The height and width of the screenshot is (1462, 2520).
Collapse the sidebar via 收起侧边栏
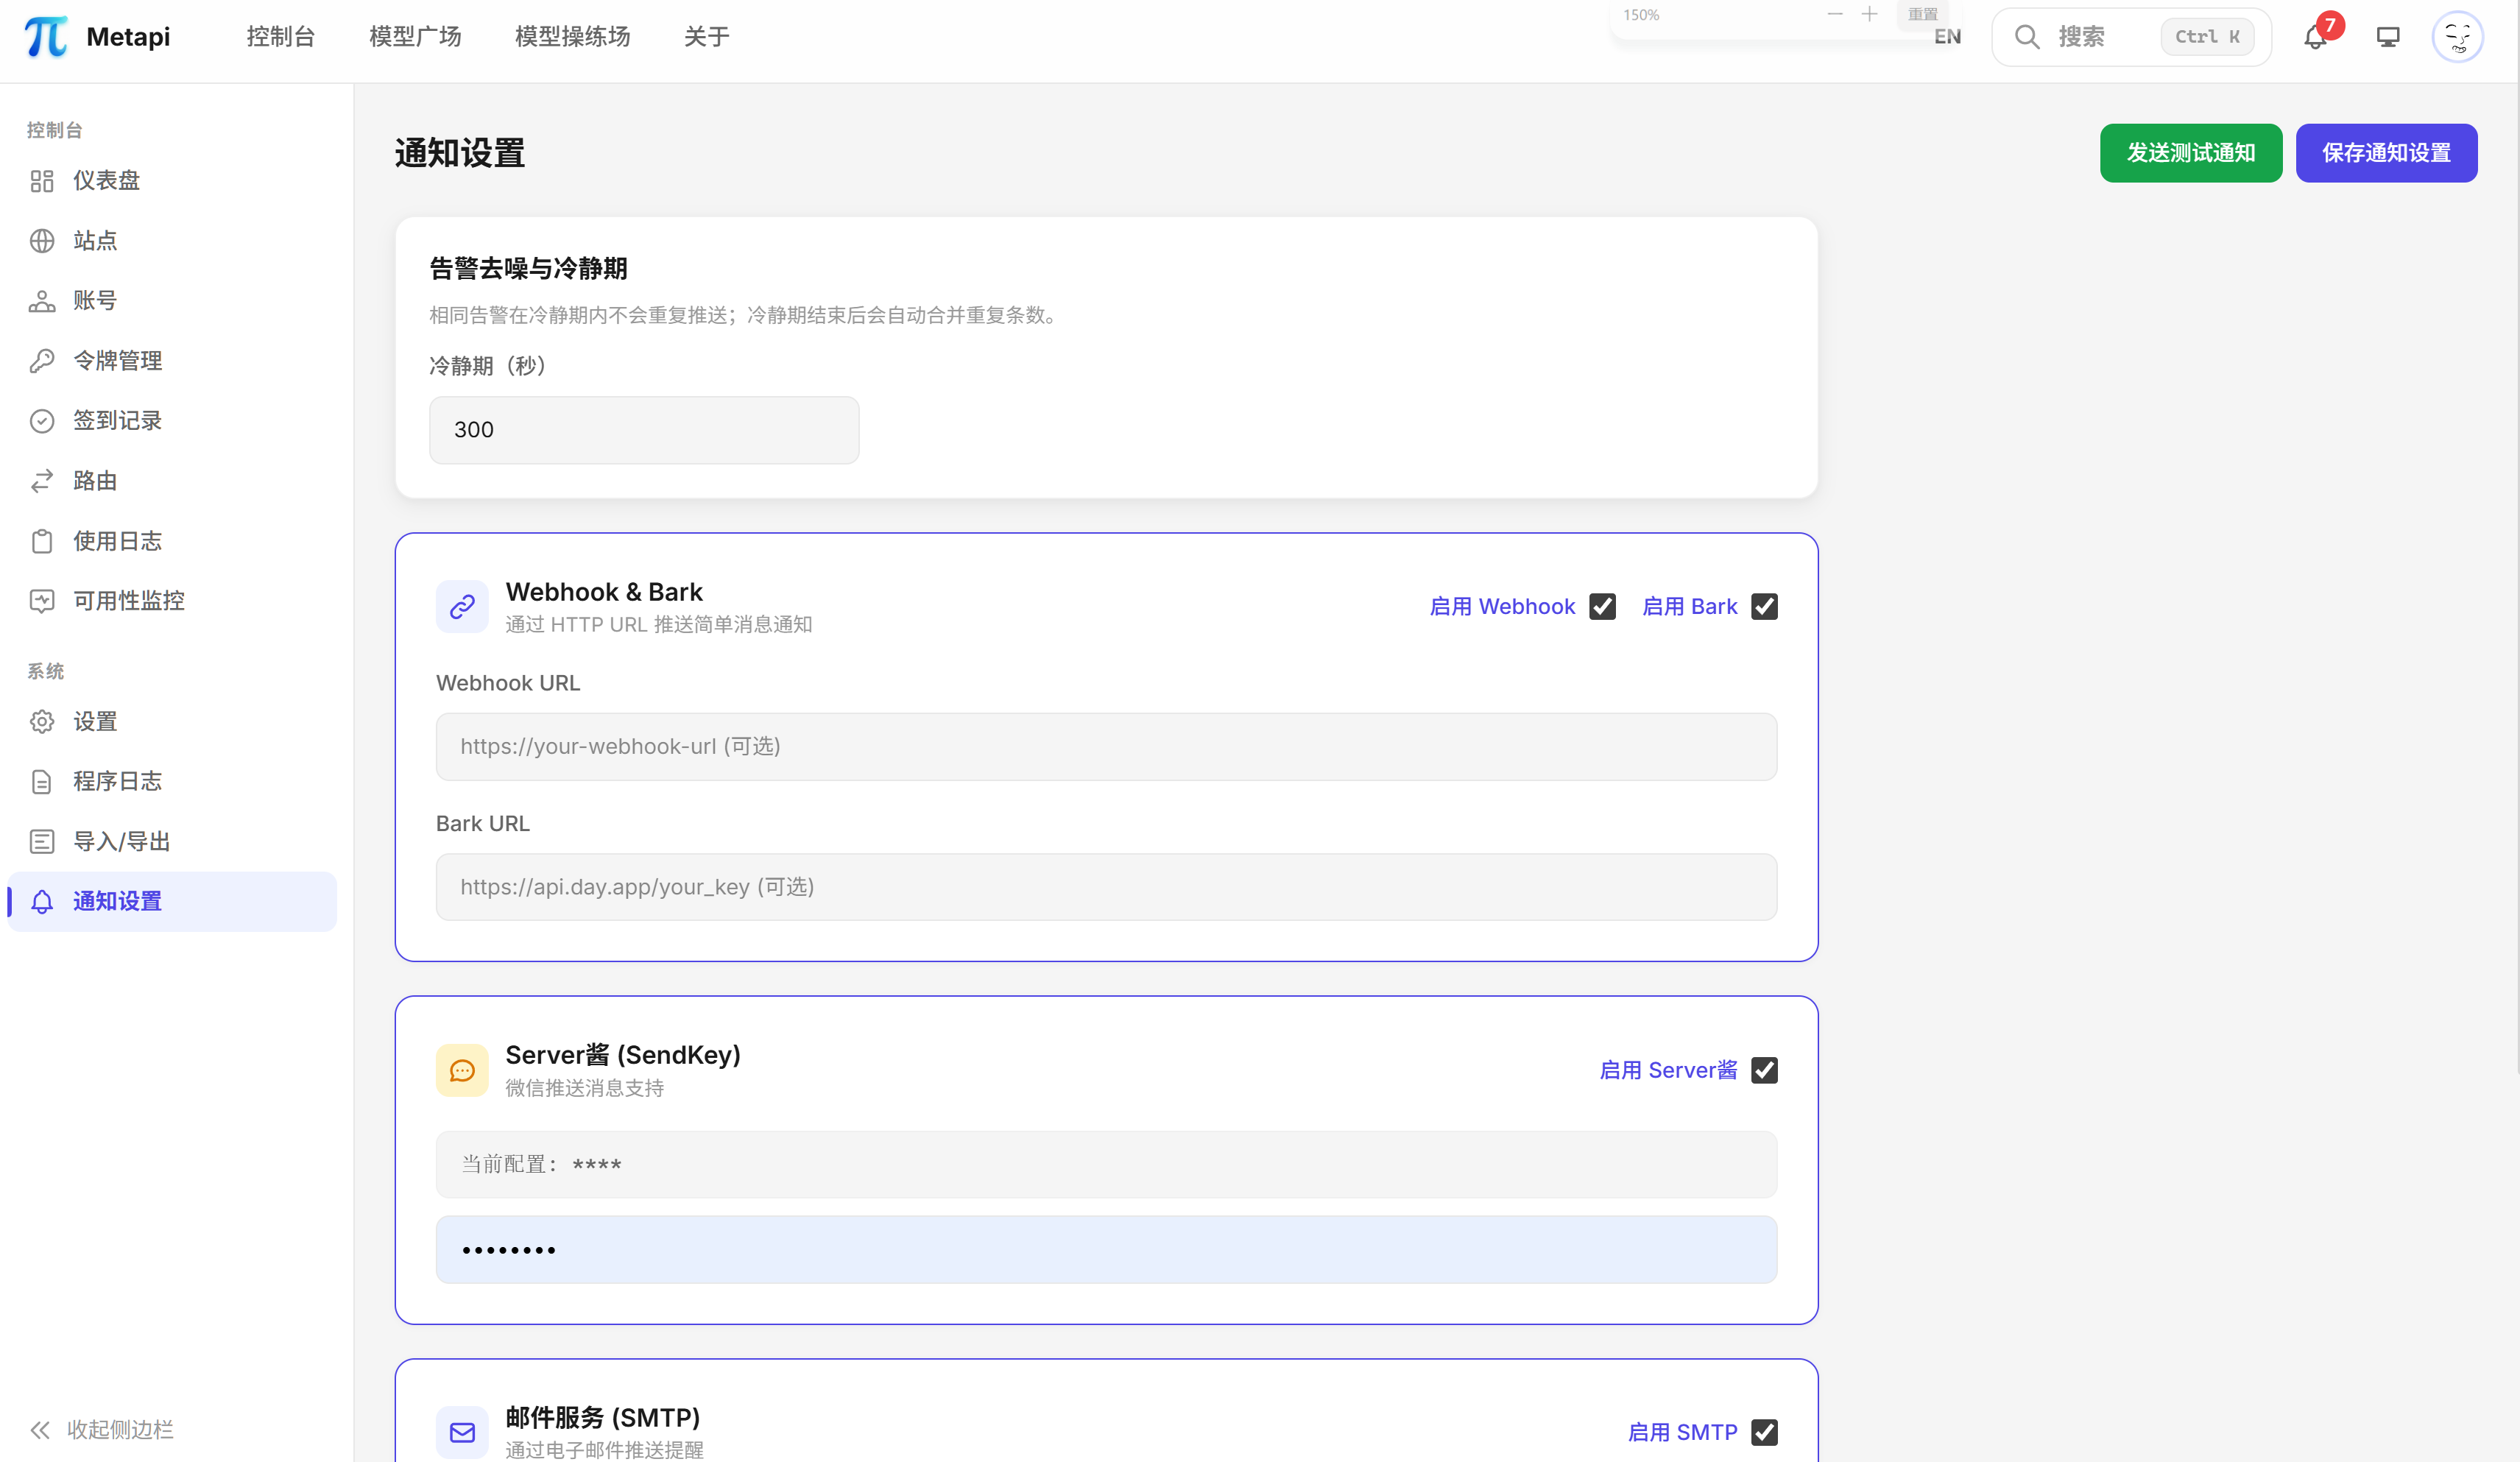click(101, 1429)
